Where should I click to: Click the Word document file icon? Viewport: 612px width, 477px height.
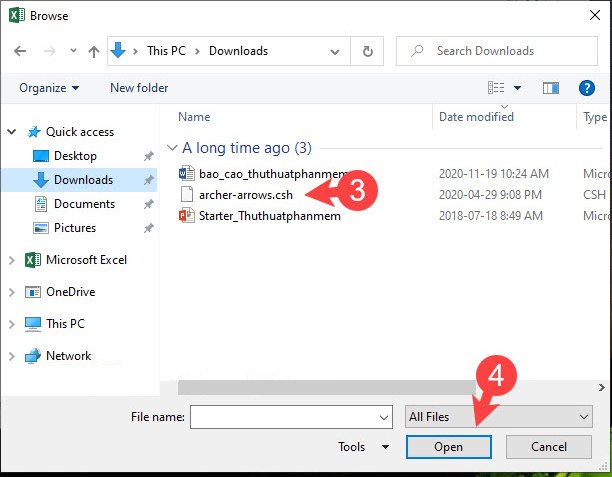point(187,173)
